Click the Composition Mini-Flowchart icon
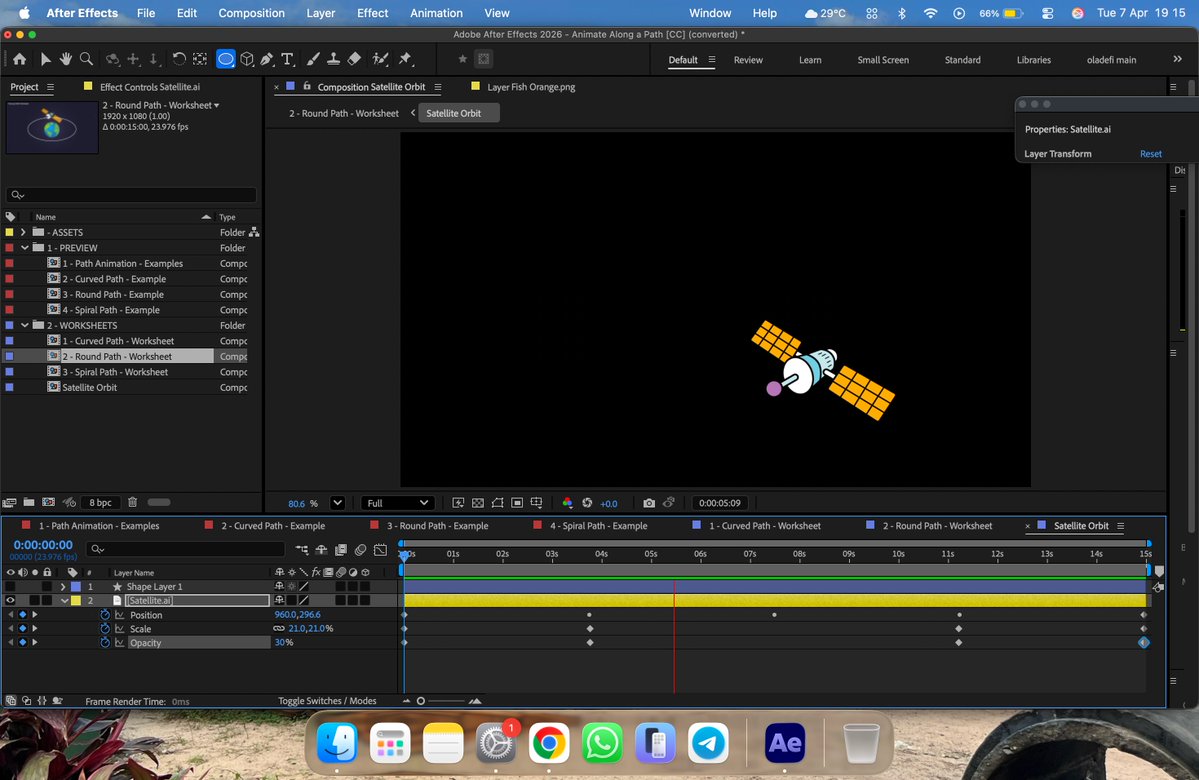 [x=302, y=550]
